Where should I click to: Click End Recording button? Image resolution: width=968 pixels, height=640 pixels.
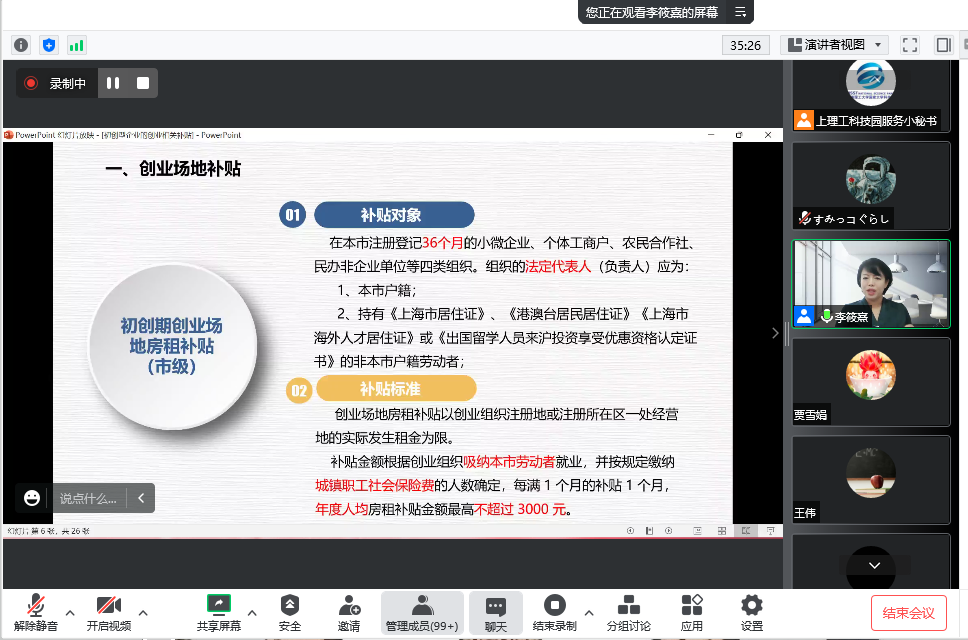click(554, 612)
